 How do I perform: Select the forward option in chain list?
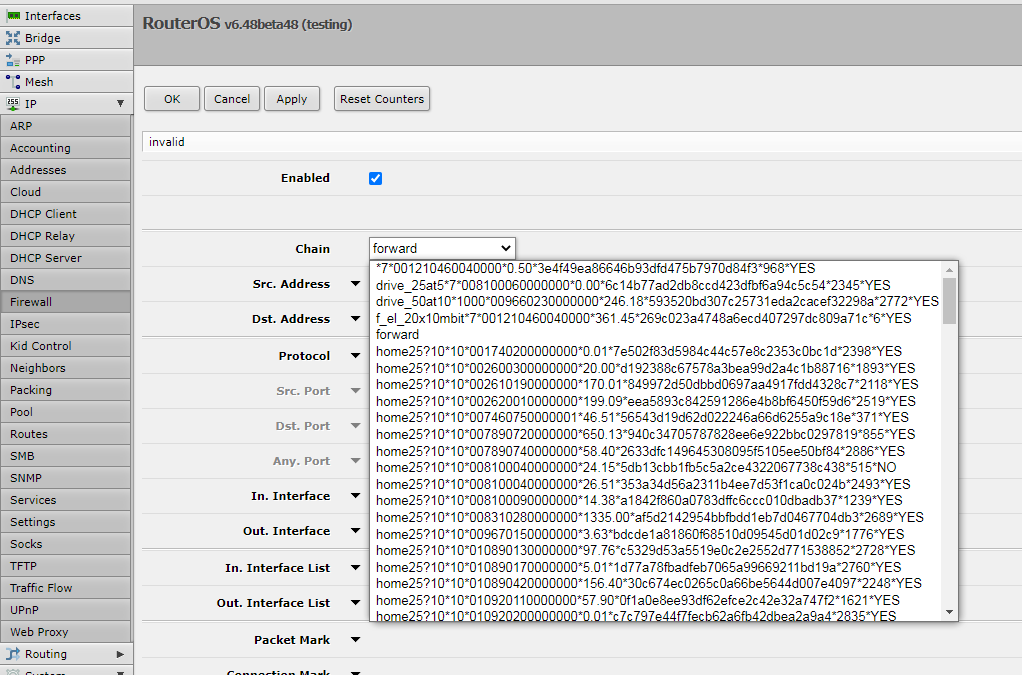point(658,335)
